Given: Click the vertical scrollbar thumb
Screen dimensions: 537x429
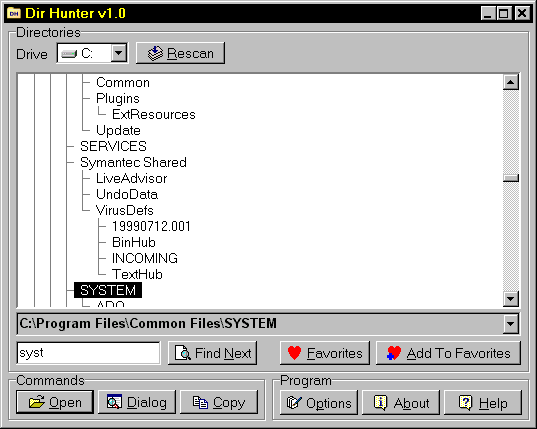Looking at the screenshot, I should tap(511, 178).
